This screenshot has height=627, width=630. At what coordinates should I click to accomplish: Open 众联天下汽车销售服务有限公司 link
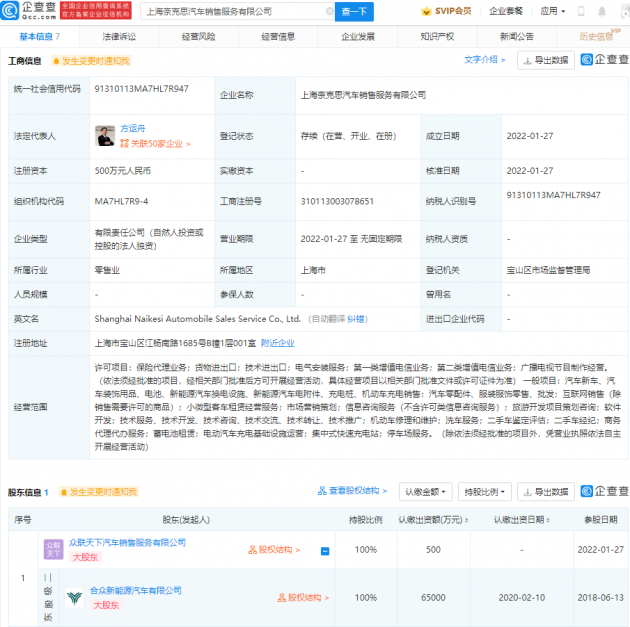[127, 543]
